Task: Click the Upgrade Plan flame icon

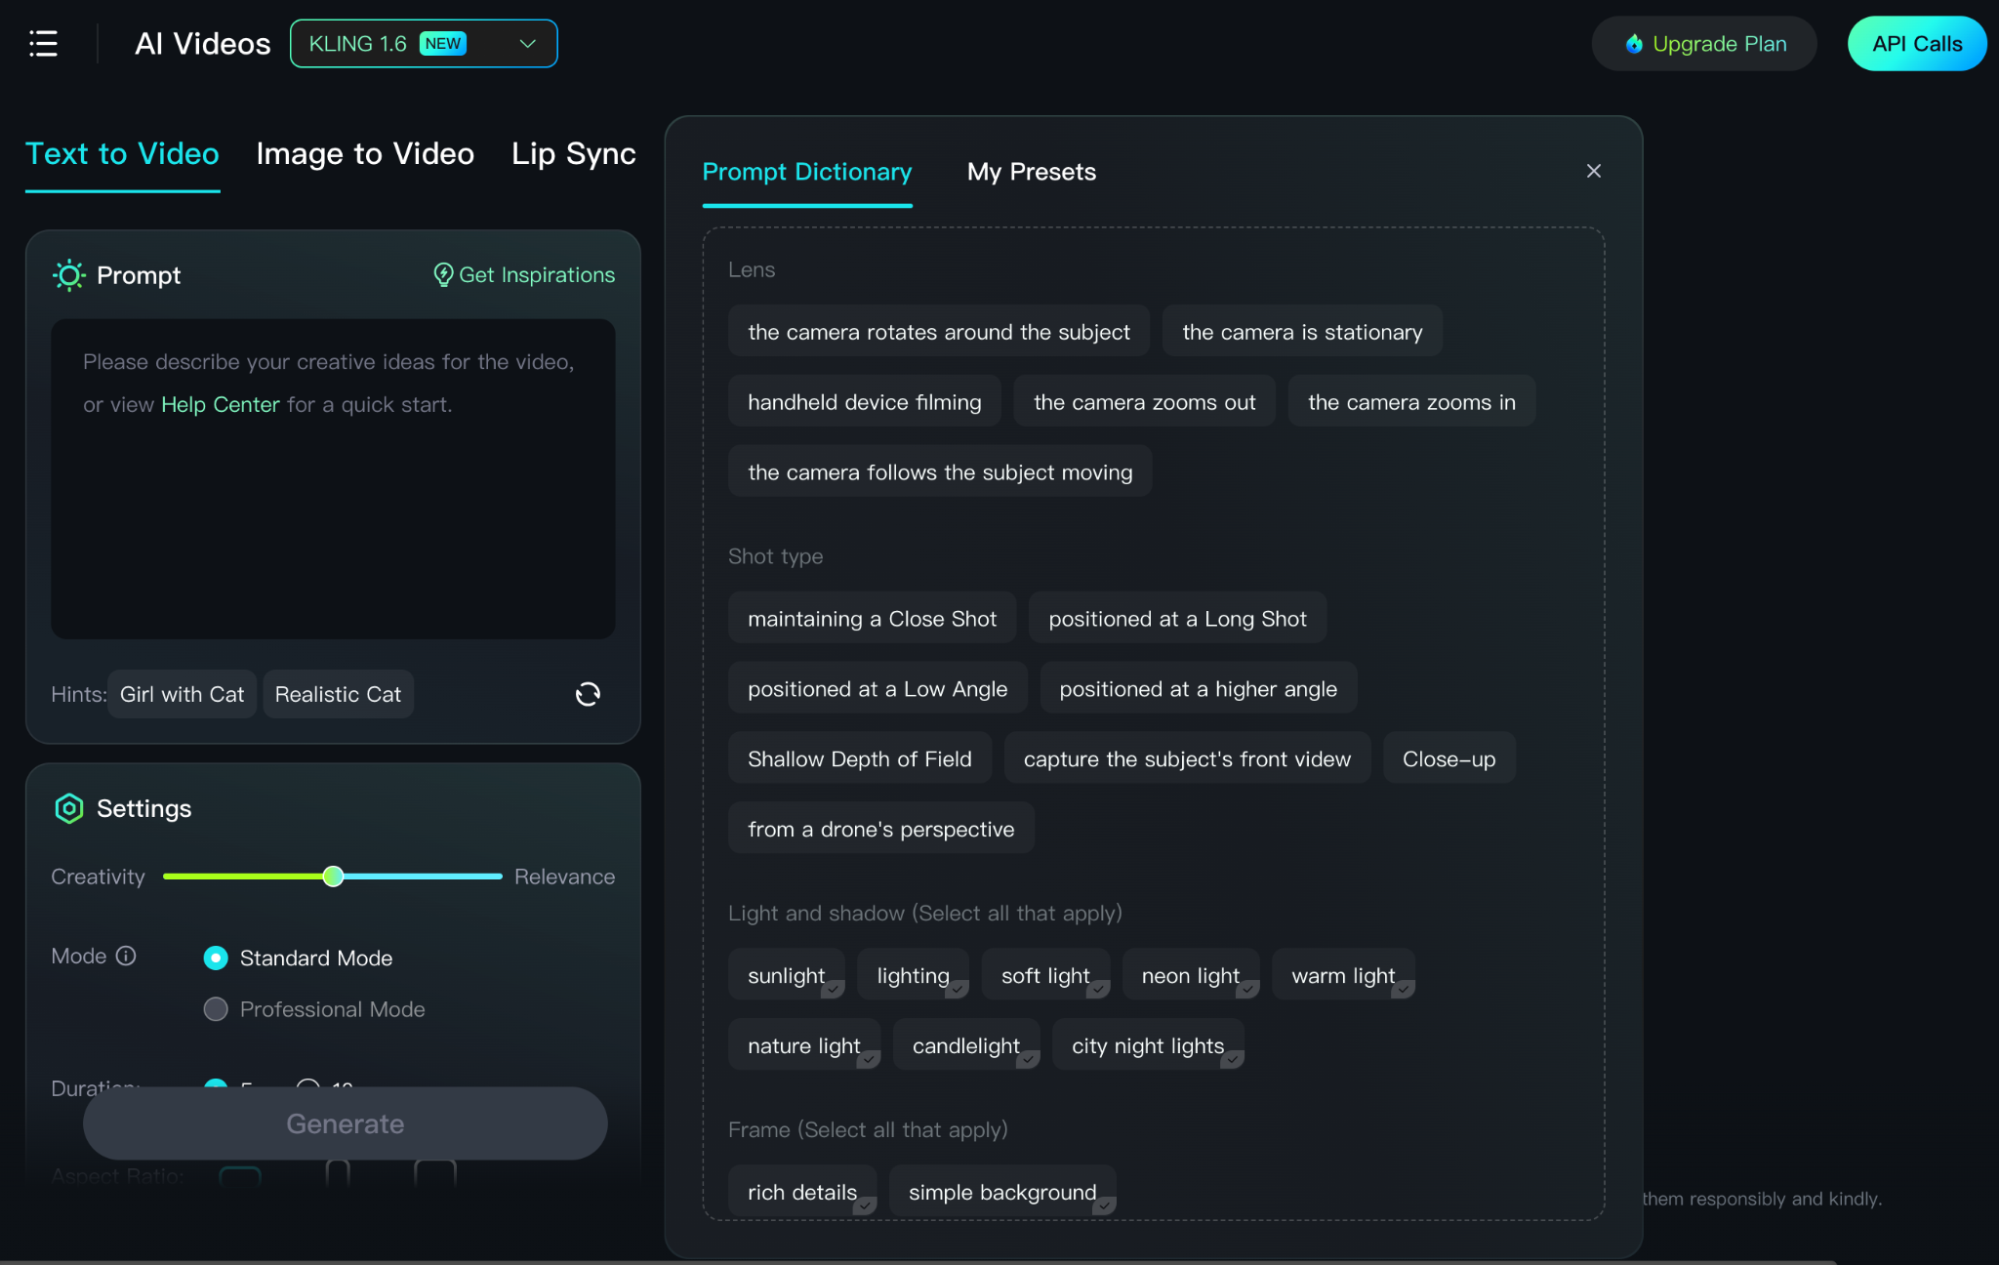Action: [x=1634, y=44]
